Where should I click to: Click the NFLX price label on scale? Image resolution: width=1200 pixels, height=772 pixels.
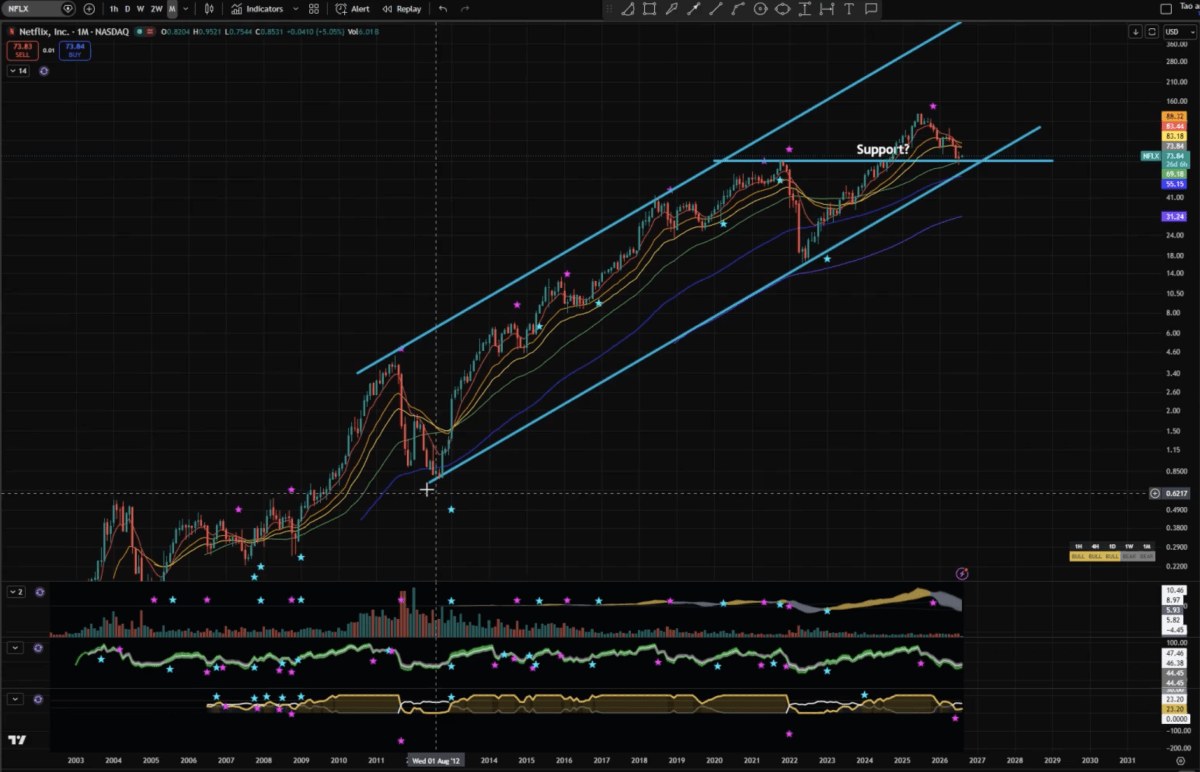pos(1151,156)
